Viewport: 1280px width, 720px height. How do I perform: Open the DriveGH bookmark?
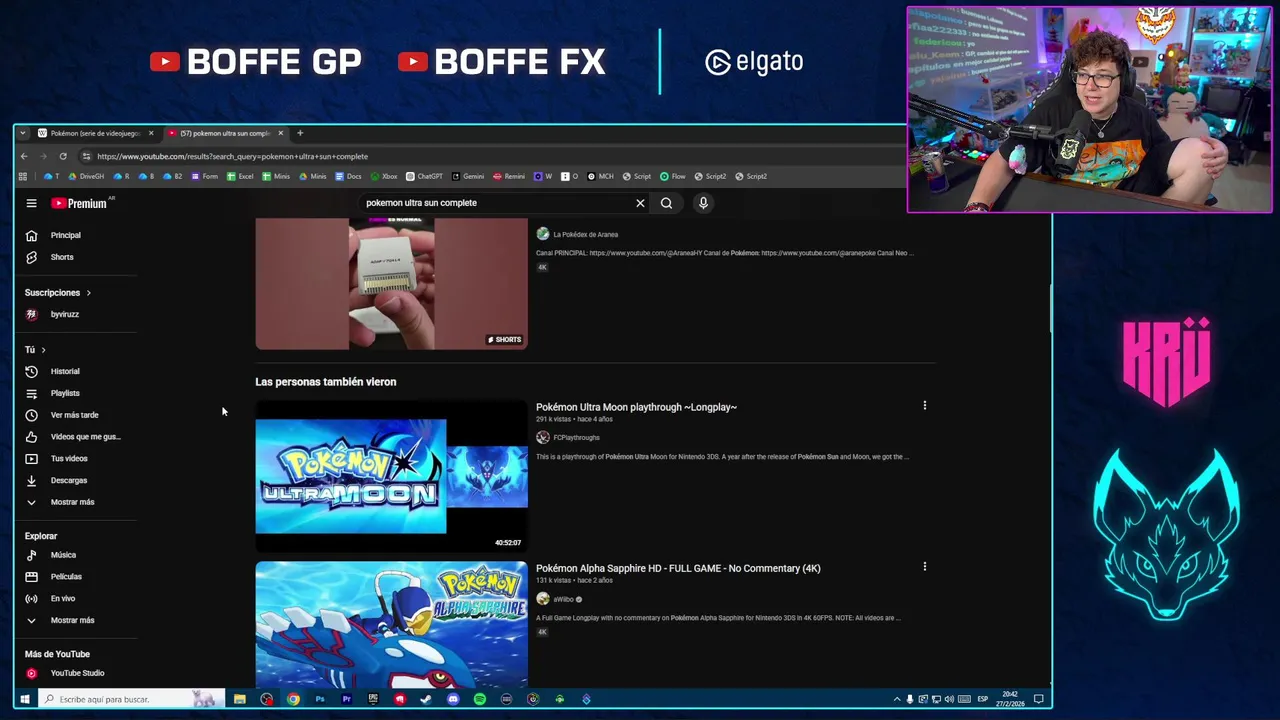click(86, 176)
